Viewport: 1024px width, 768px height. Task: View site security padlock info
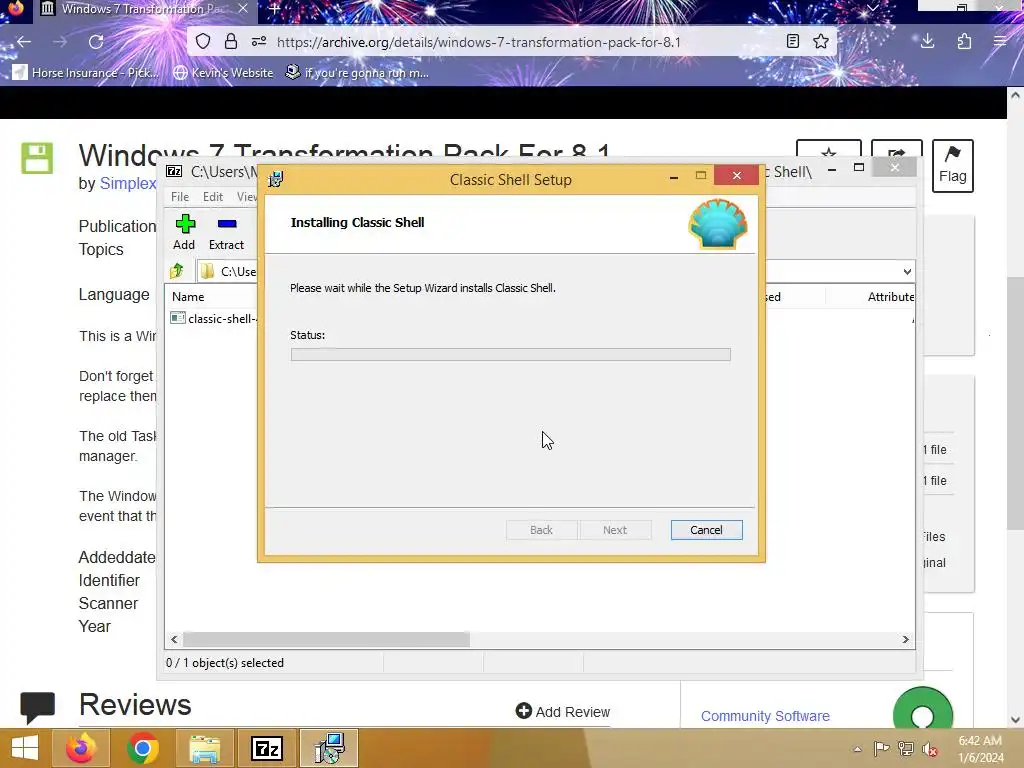pyautogui.click(x=231, y=42)
